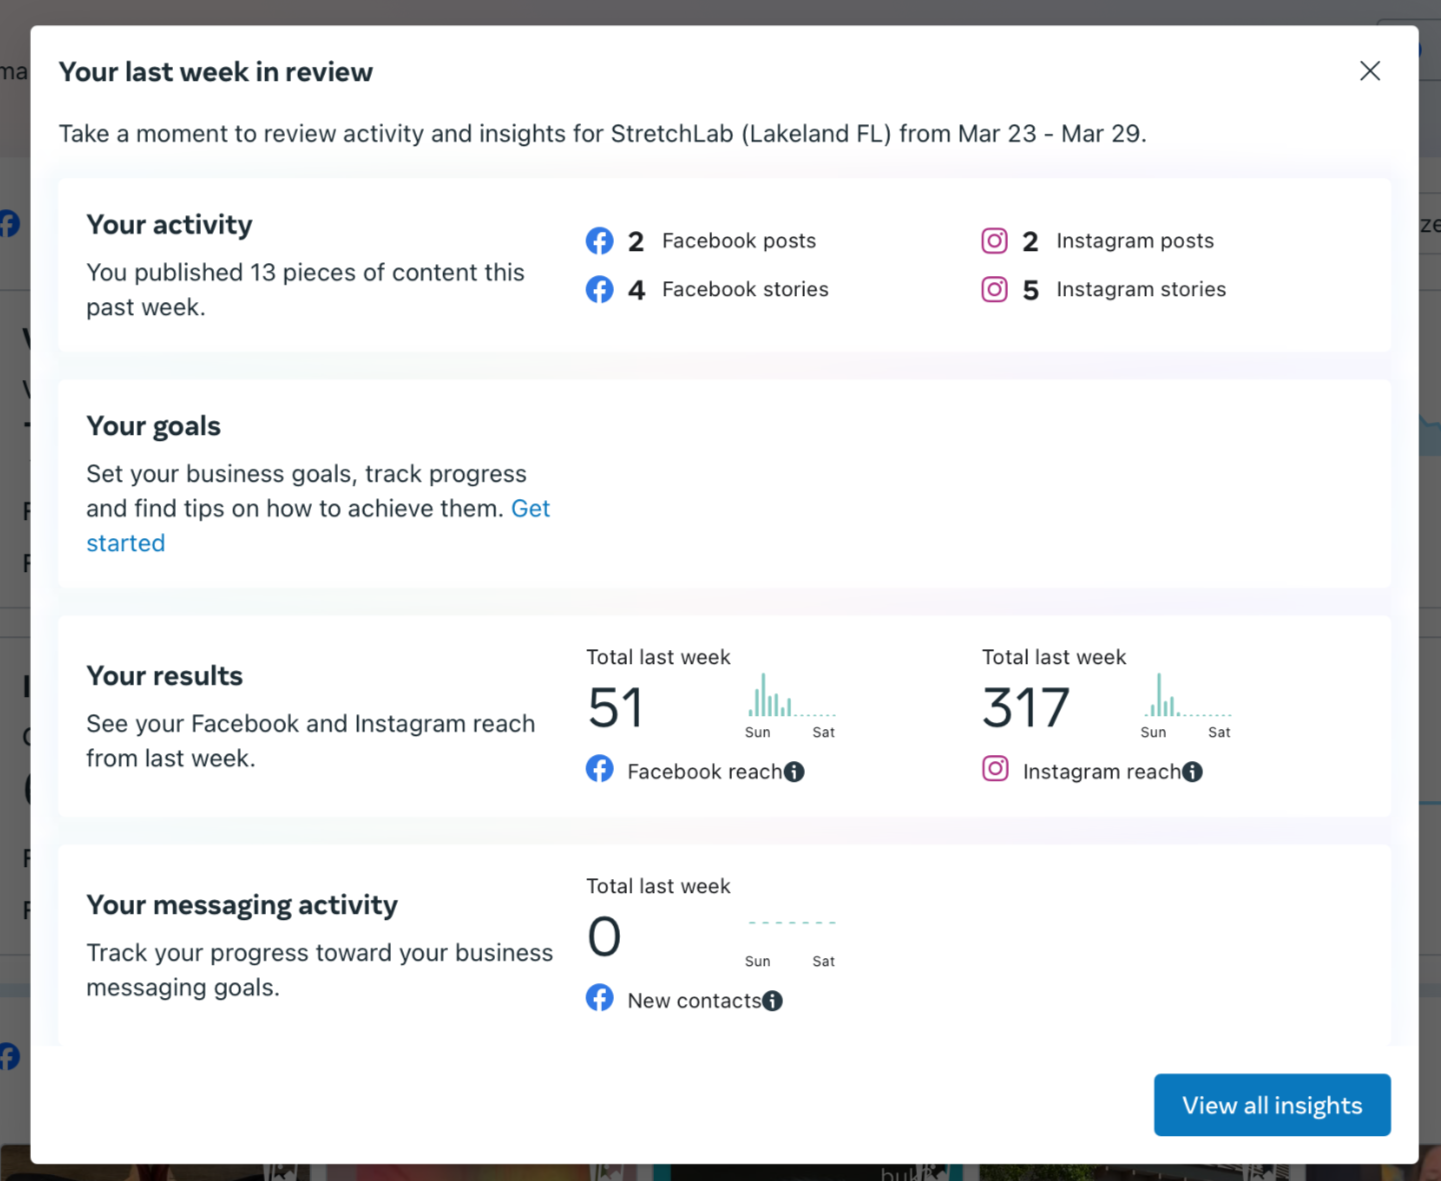The height and width of the screenshot is (1181, 1441).
Task: Click the Instagram posts label
Action: pos(1135,241)
